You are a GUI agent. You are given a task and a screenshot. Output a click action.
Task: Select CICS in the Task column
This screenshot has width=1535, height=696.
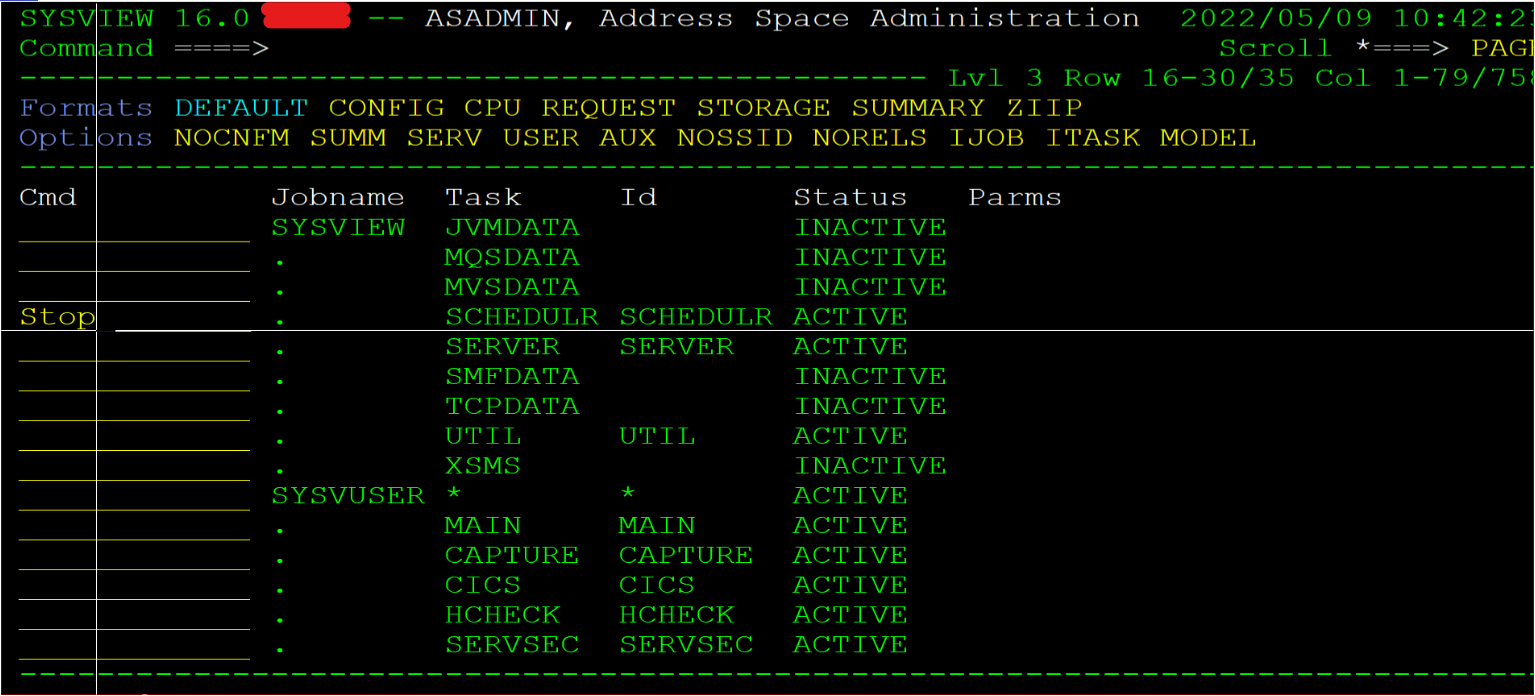pos(483,585)
